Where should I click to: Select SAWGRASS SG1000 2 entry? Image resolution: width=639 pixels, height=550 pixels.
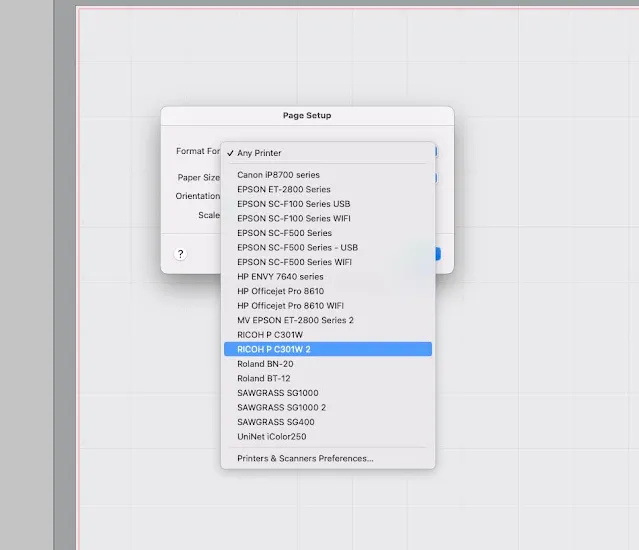point(328,407)
